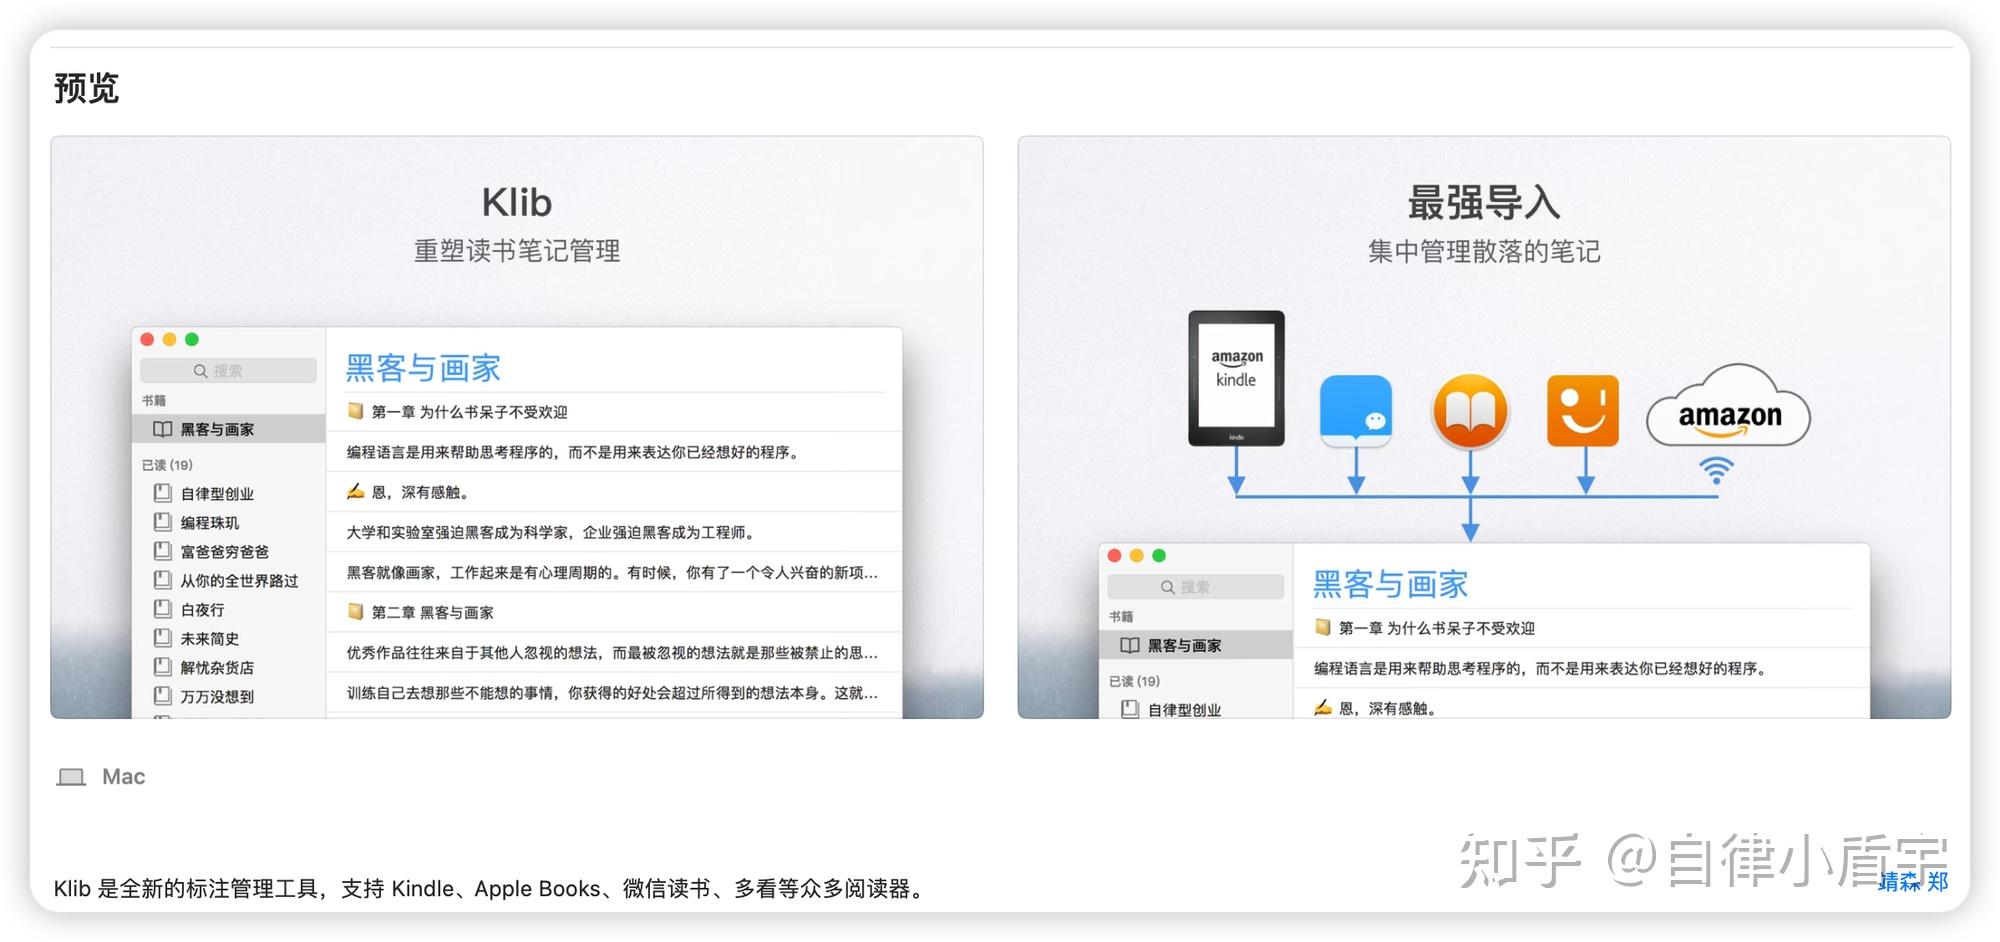
Task: Click the 编程语言 highlight in the Klib preview
Action: 573,452
